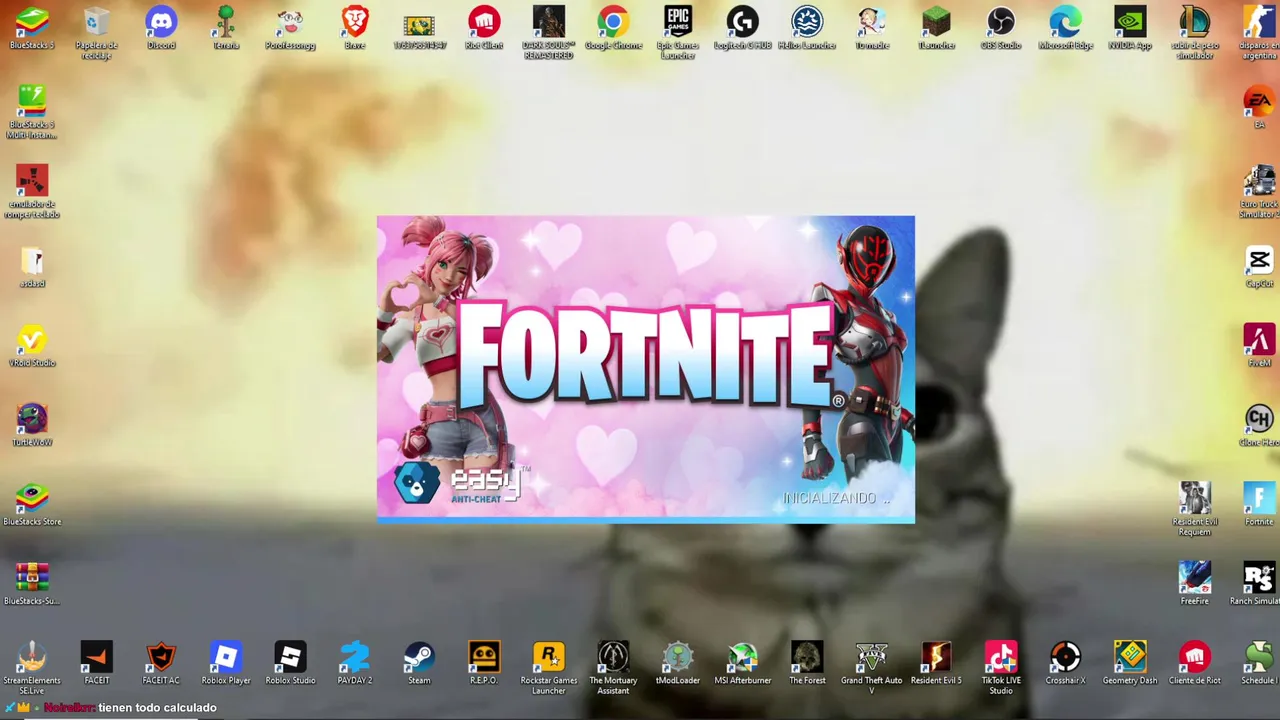Screen dimensions: 1280x720
Task: Select the Logitech G HUB icon
Action: tap(742, 28)
